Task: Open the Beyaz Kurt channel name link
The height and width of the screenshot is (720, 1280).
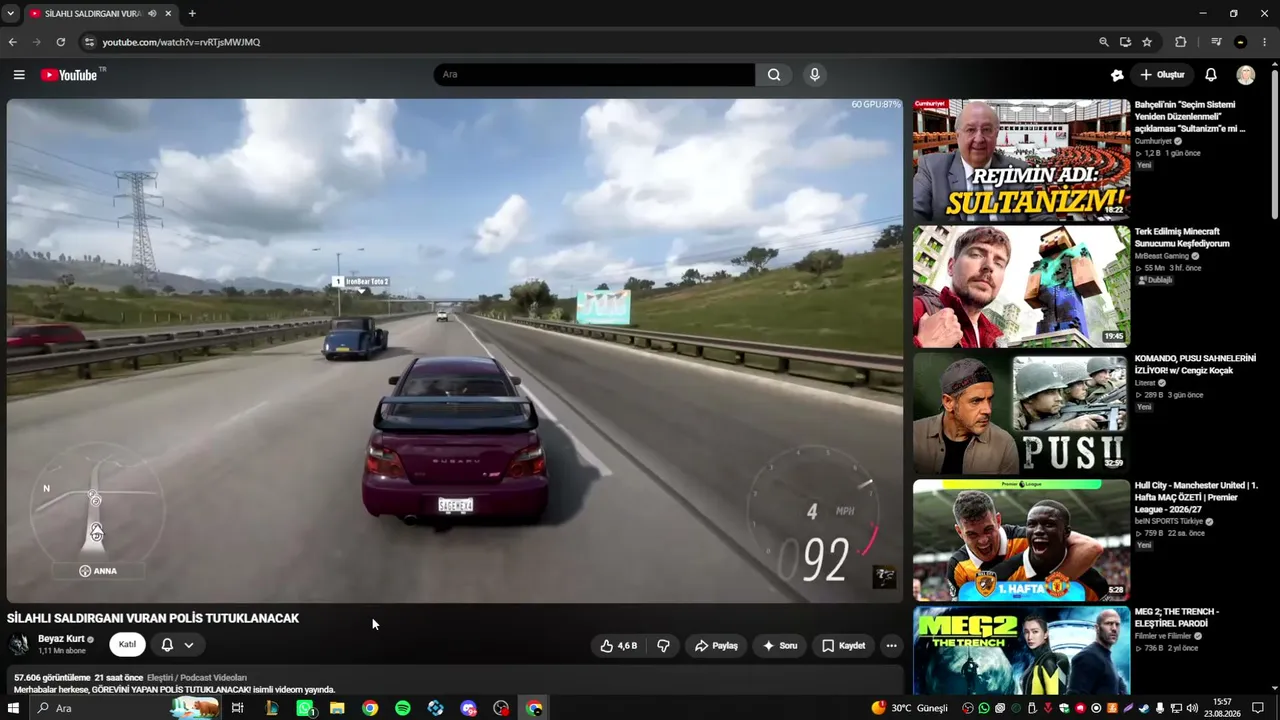Action: pyautogui.click(x=61, y=639)
